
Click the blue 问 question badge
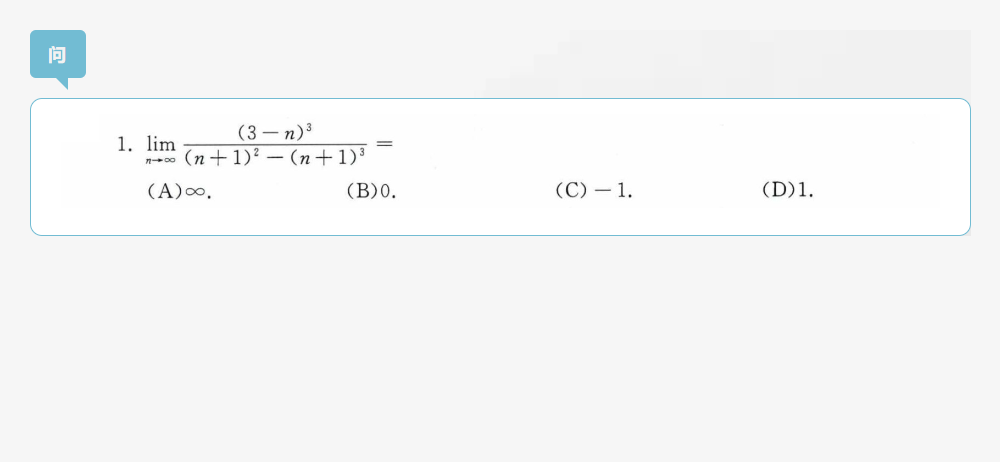(x=58, y=54)
